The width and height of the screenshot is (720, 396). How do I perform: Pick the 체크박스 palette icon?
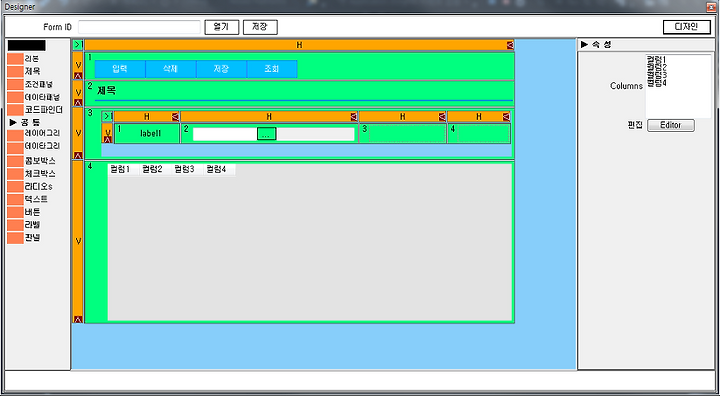click(15, 174)
